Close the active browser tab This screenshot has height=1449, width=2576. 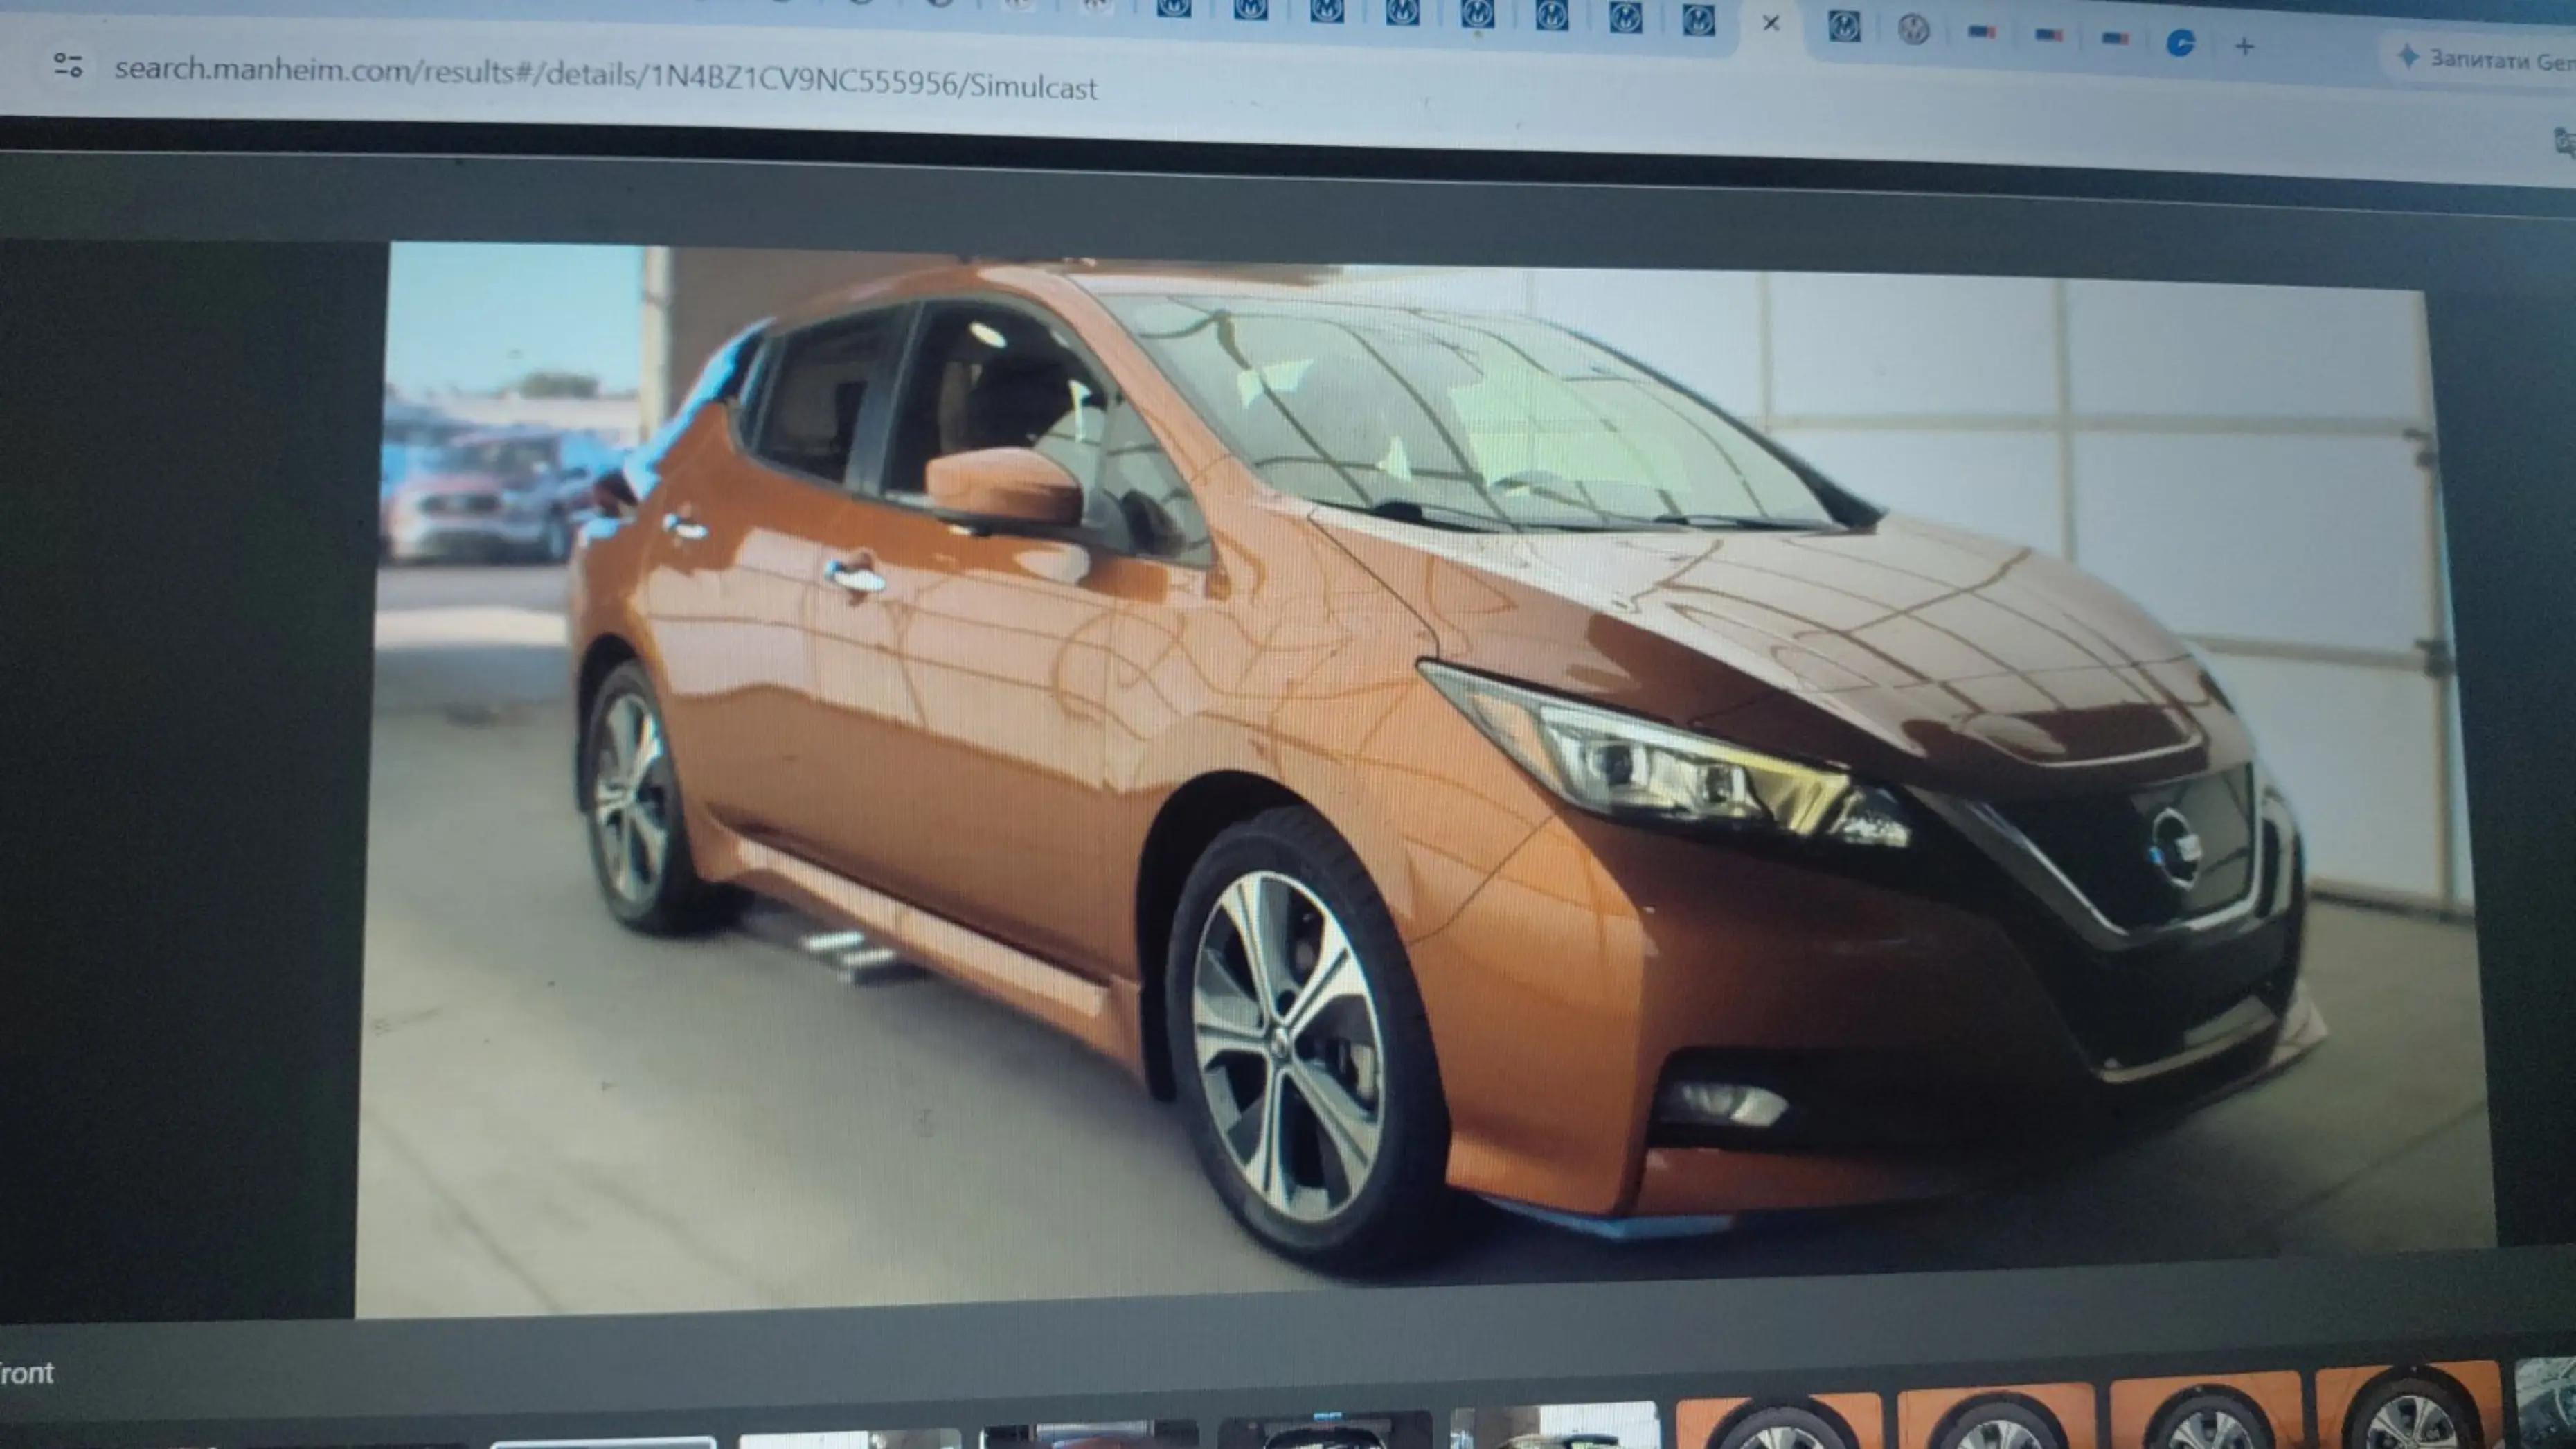tap(1771, 23)
